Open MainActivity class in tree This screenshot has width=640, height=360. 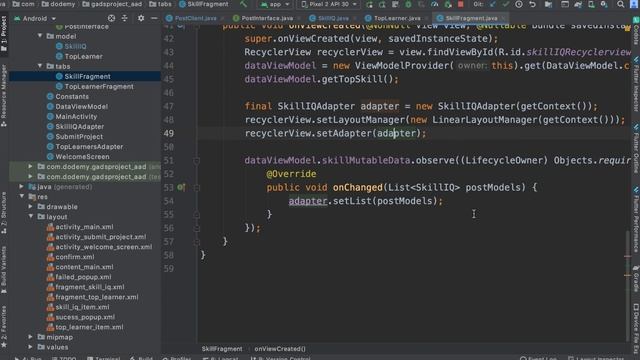click(x=76, y=116)
